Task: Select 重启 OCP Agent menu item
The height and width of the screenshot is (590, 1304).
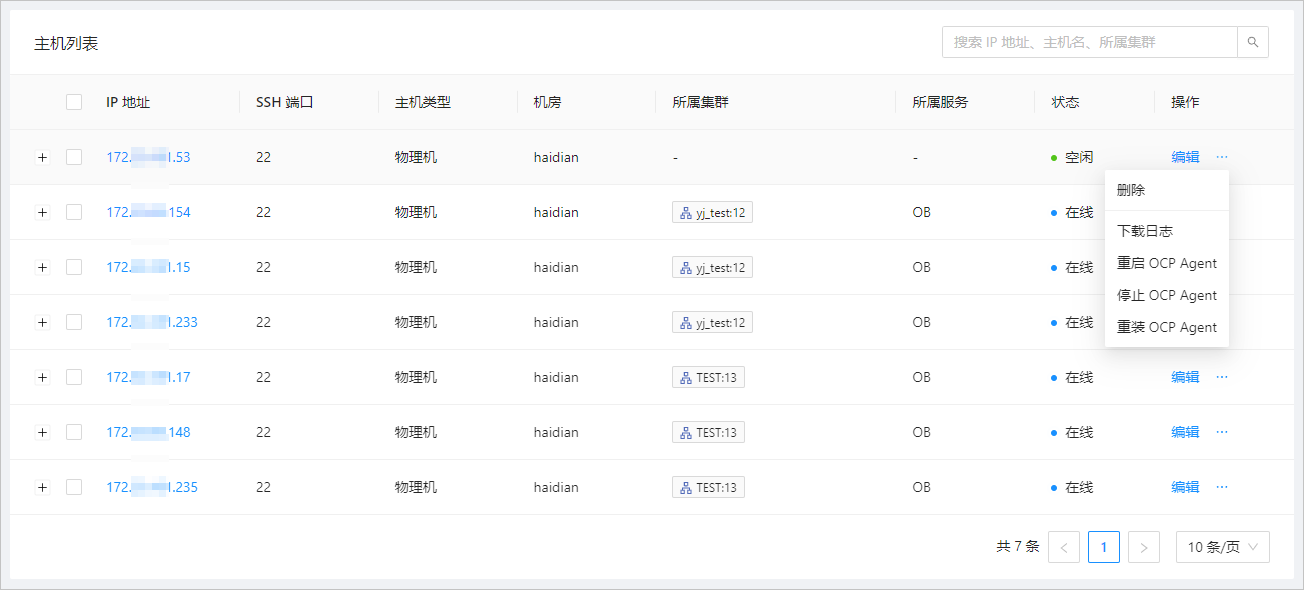Action: [1167, 263]
